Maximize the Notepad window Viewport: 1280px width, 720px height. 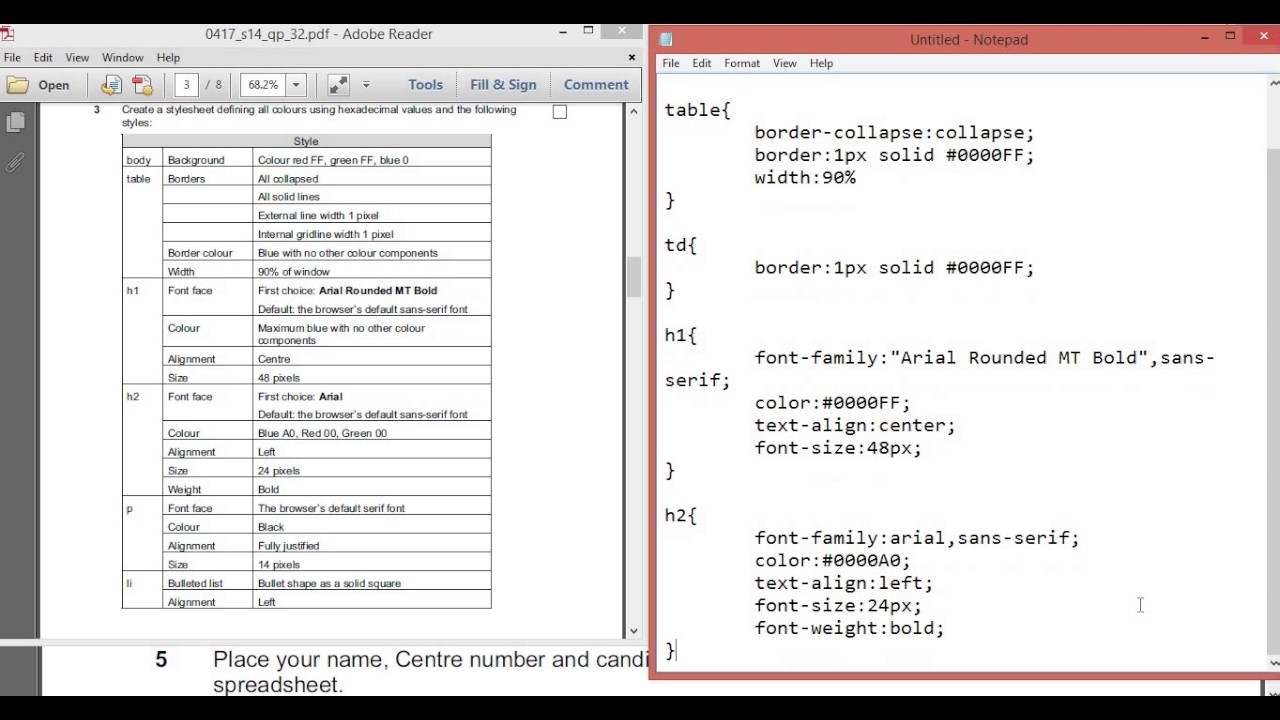[1230, 37]
